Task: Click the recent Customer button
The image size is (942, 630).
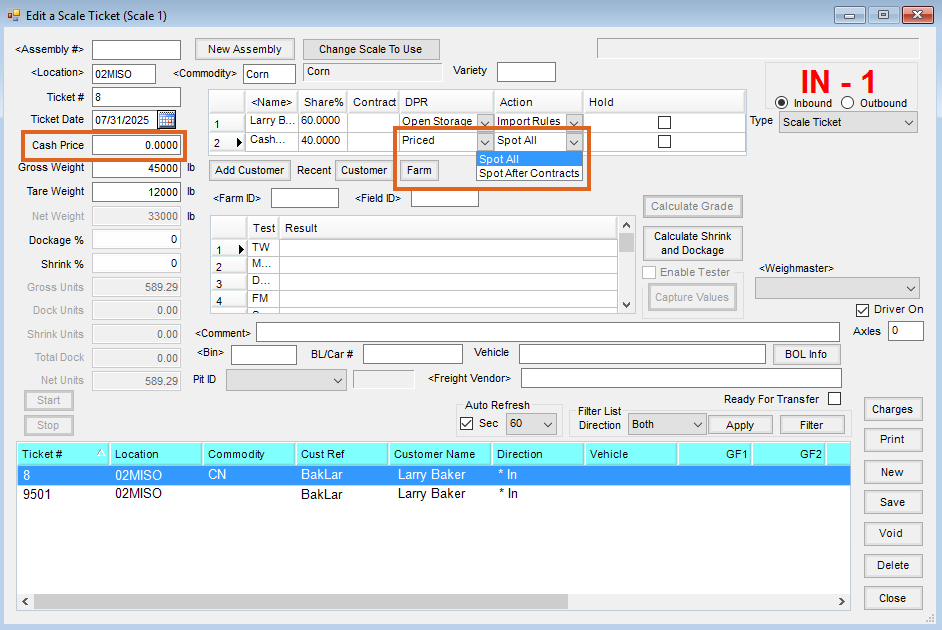Action: coord(364,170)
